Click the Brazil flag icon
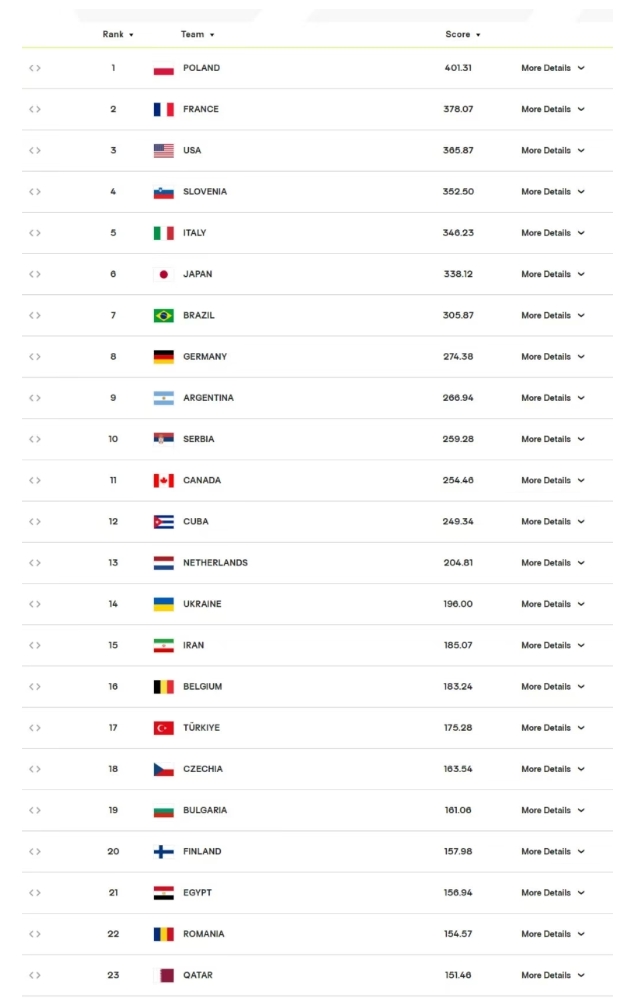Screen dimensions: 636x998 pos(164,316)
